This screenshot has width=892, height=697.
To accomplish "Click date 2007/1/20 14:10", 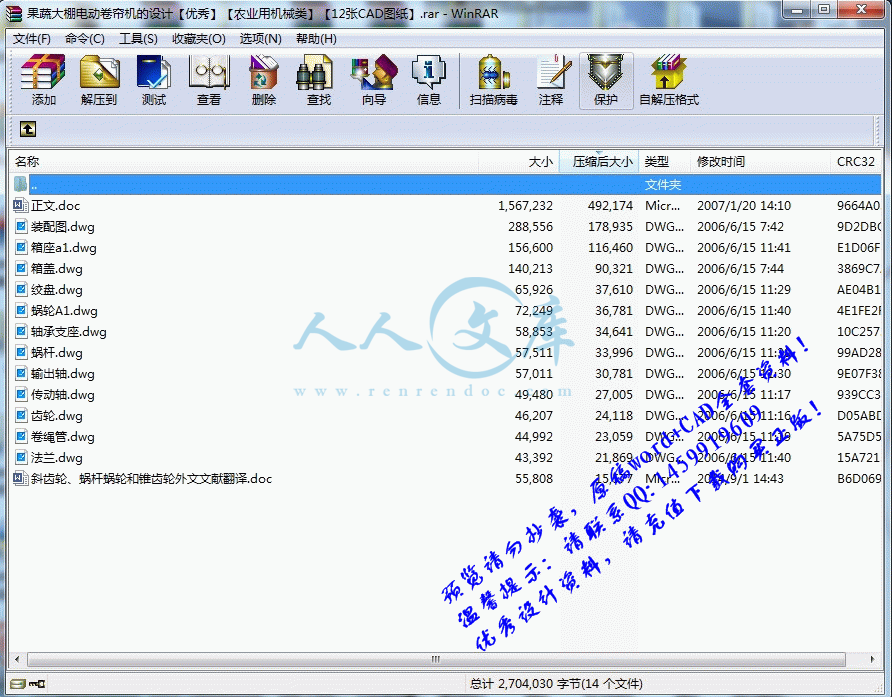I will pos(744,205).
